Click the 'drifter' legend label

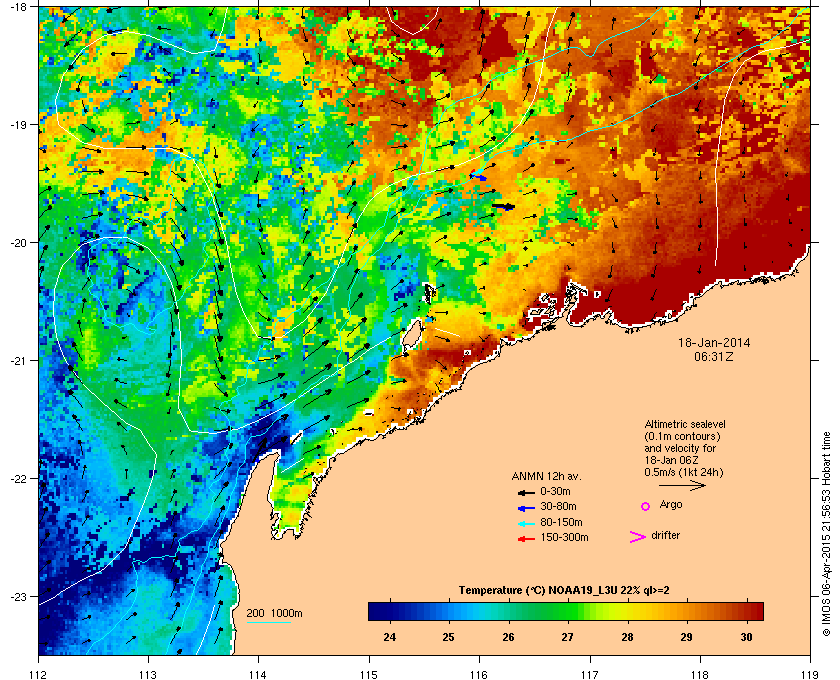coord(666,535)
